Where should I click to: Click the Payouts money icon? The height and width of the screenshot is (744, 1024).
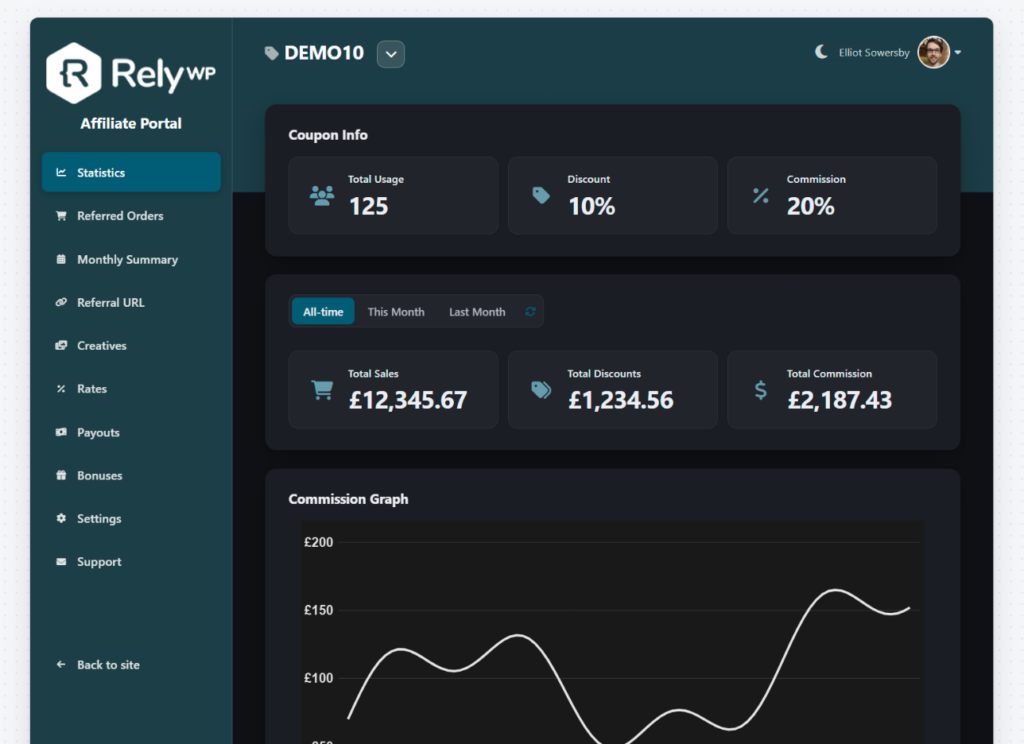point(61,432)
